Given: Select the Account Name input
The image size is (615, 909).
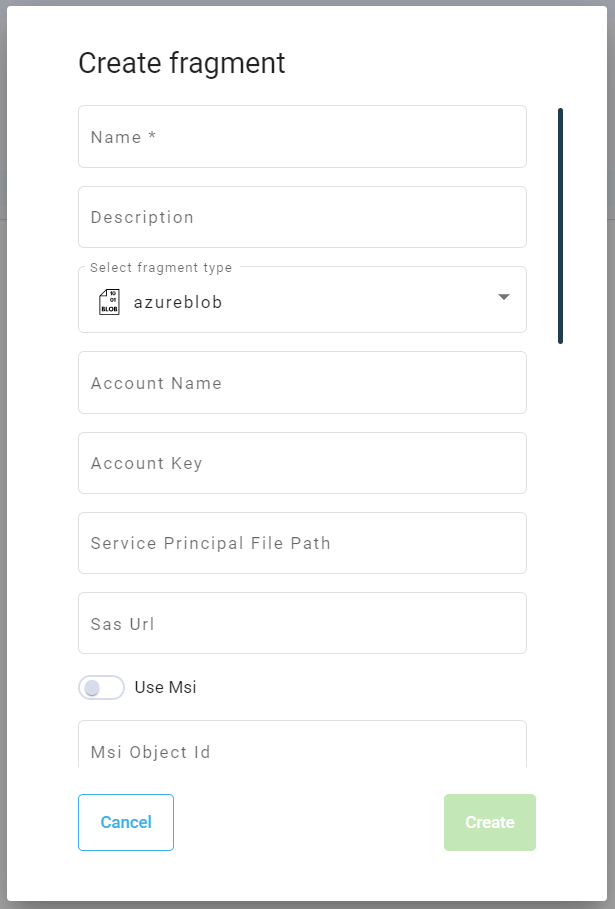Looking at the screenshot, I should [302, 383].
